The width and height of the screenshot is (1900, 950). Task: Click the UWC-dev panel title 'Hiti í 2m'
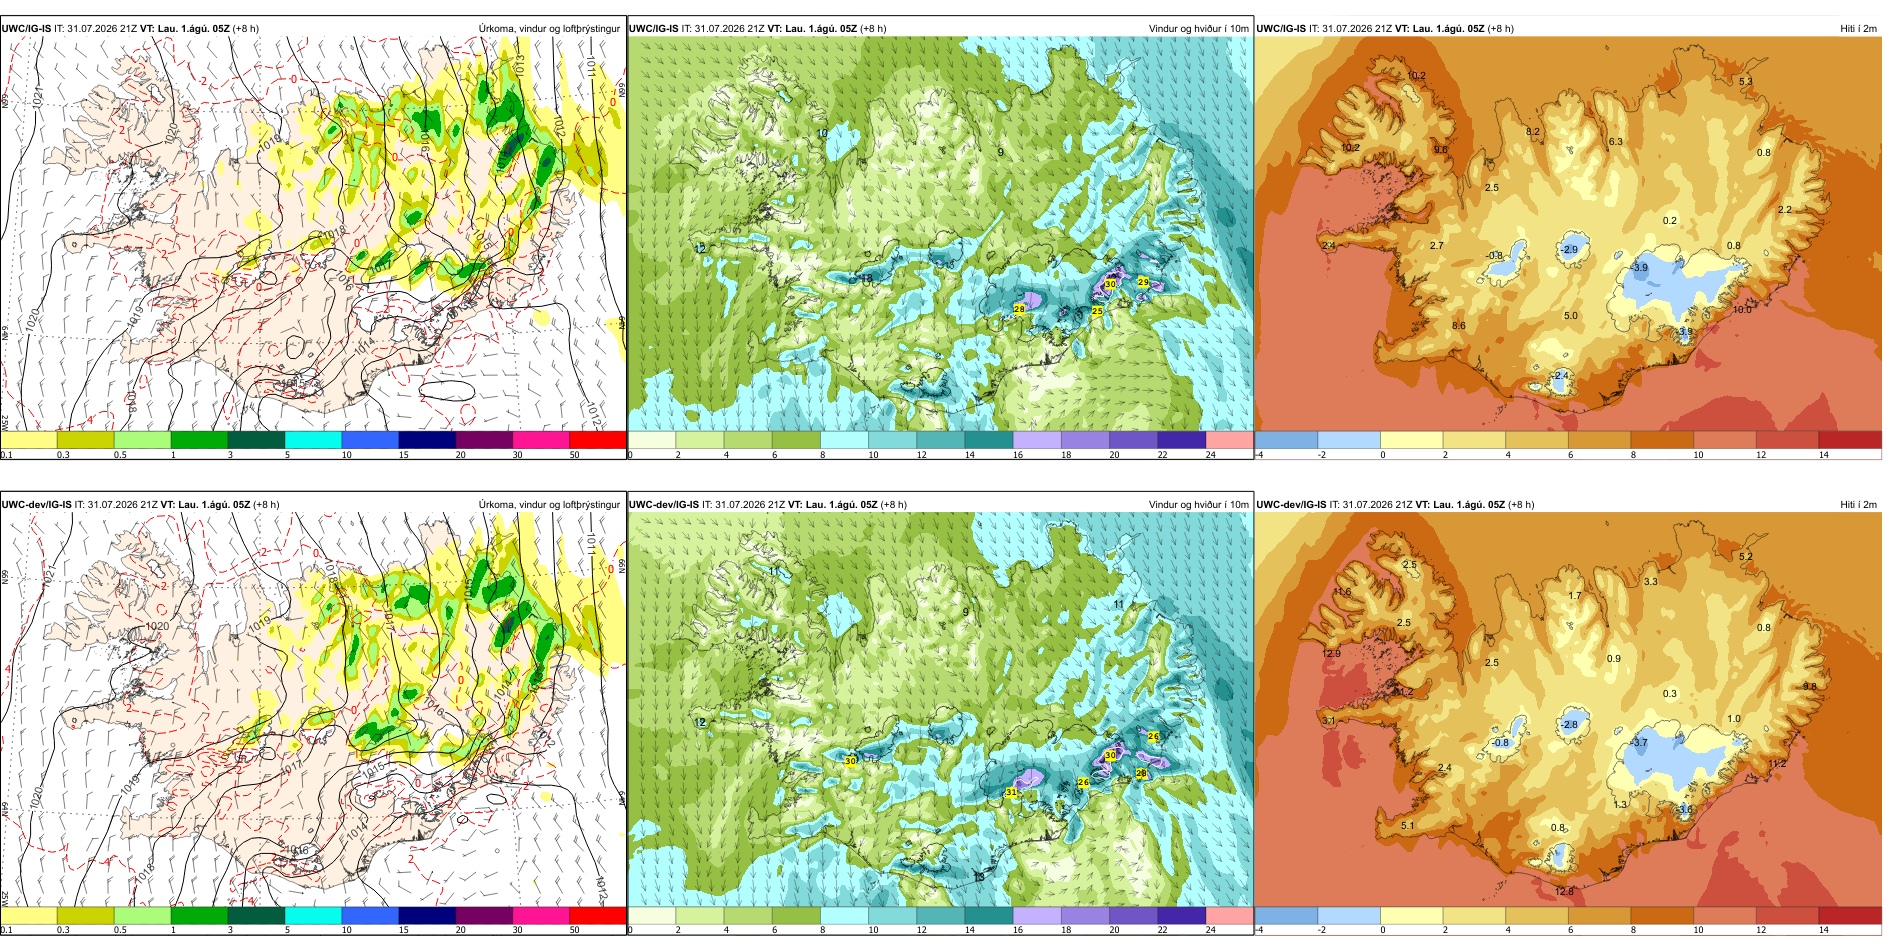click(1858, 505)
